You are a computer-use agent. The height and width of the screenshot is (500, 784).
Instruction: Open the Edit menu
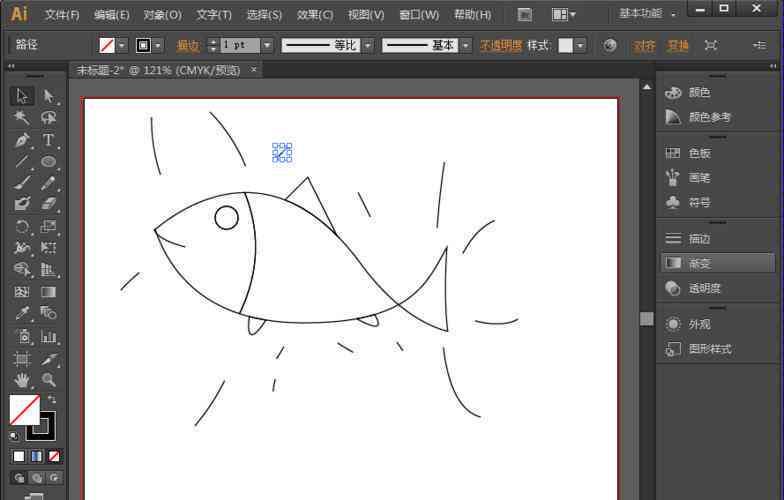112,15
